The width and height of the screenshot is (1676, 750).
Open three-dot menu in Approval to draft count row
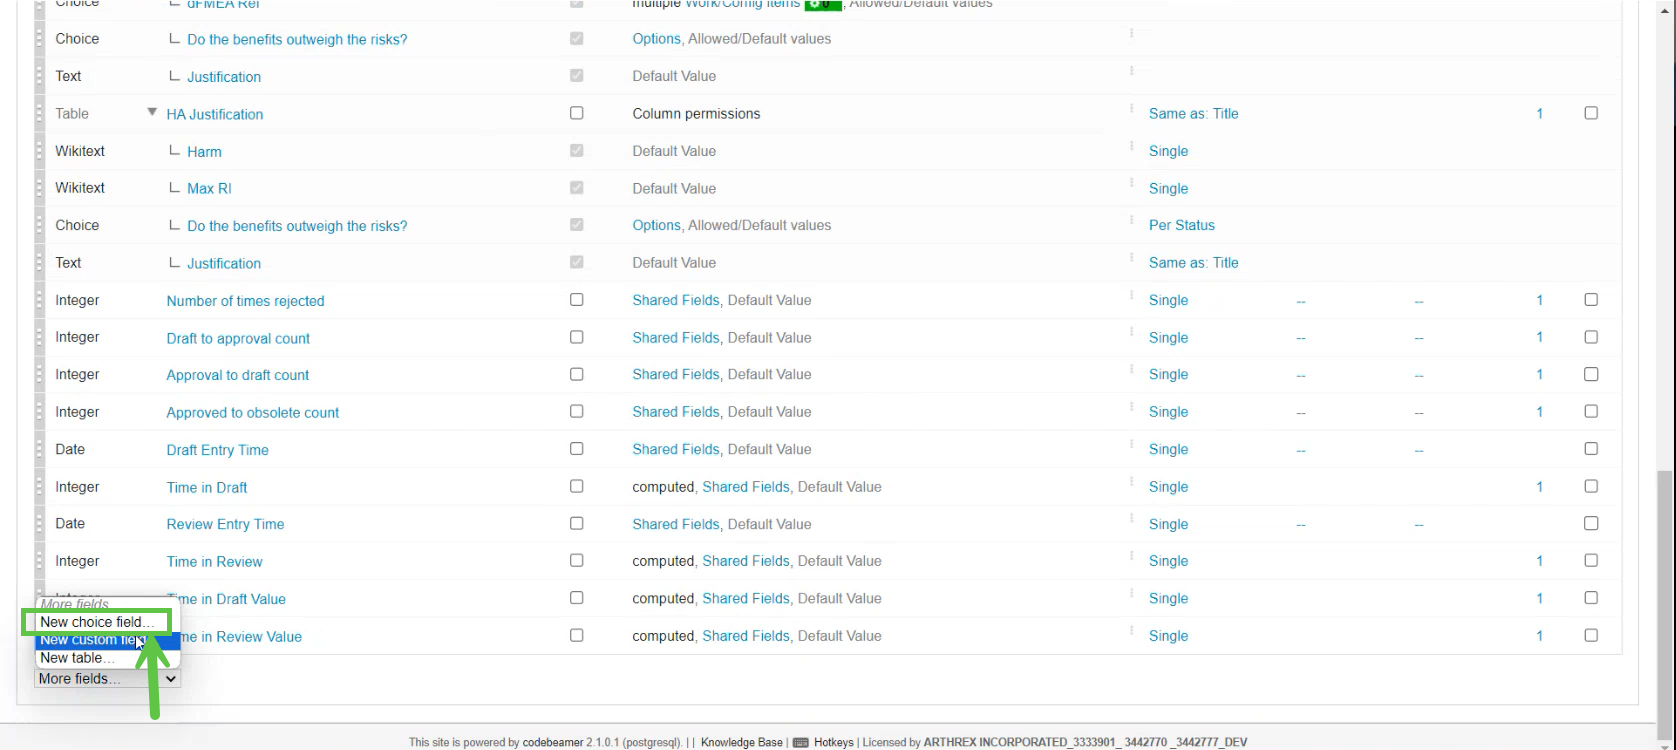click(x=1132, y=370)
